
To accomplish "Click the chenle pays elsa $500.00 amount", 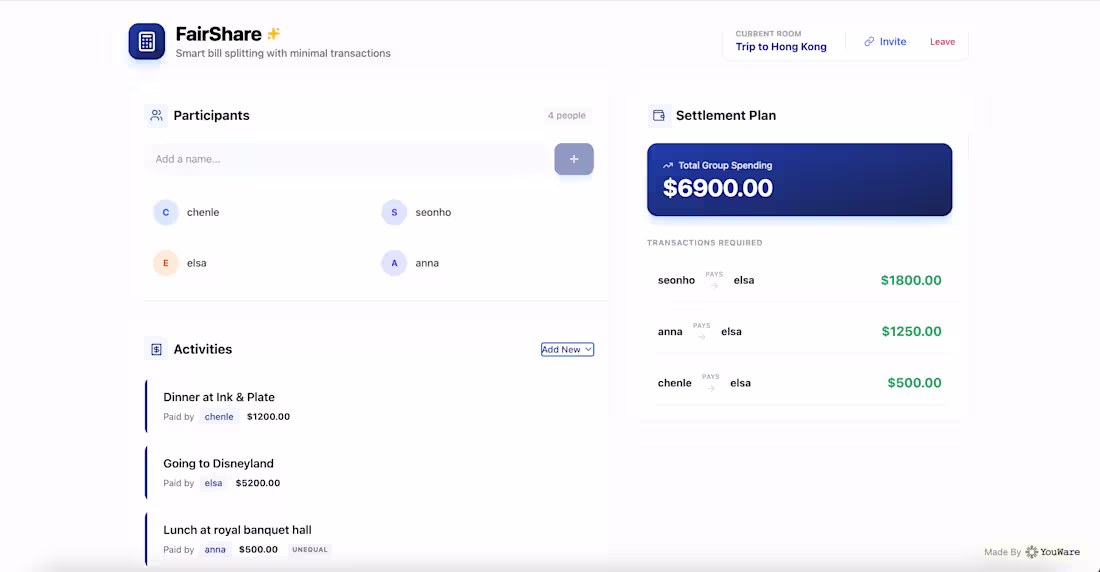I will (914, 383).
